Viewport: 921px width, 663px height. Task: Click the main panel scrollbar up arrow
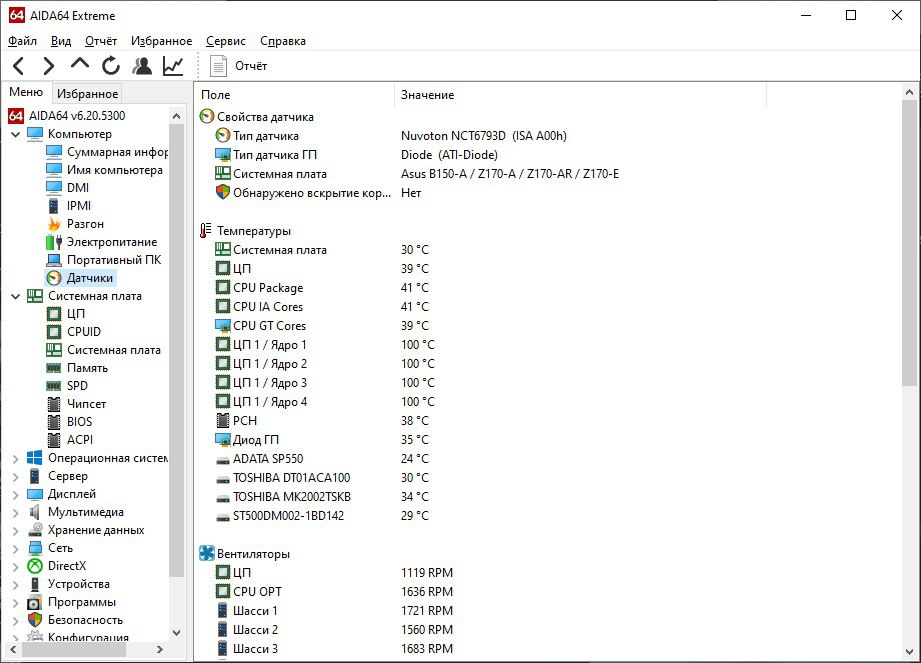(x=909, y=92)
